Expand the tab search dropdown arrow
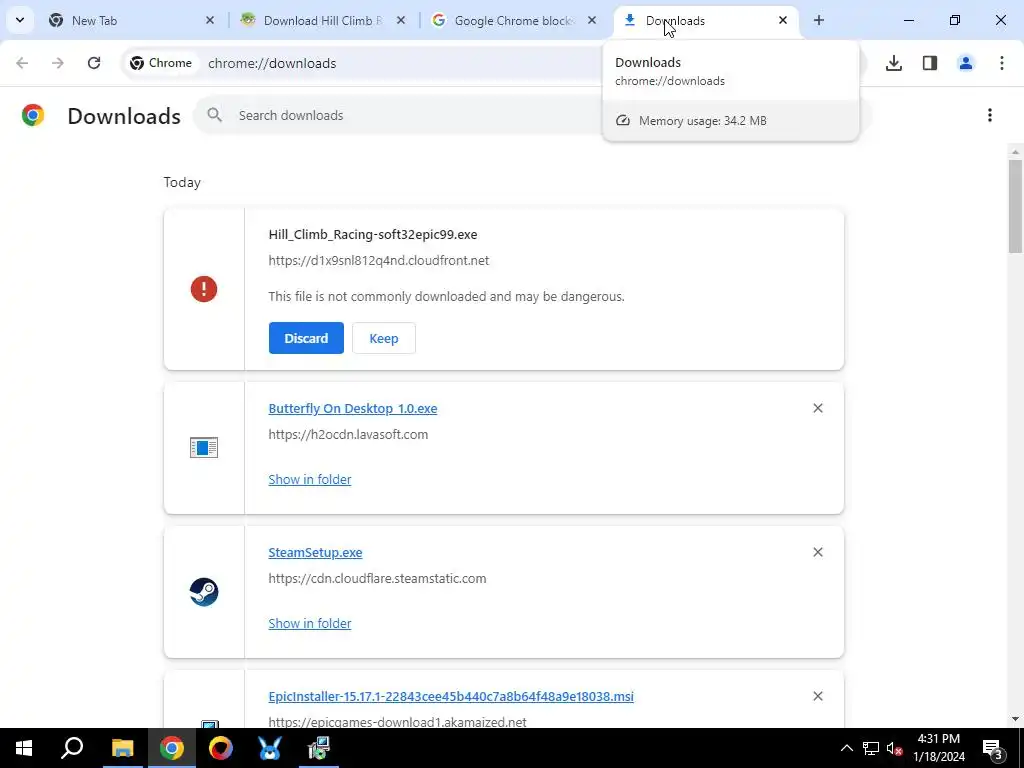 pos(20,20)
